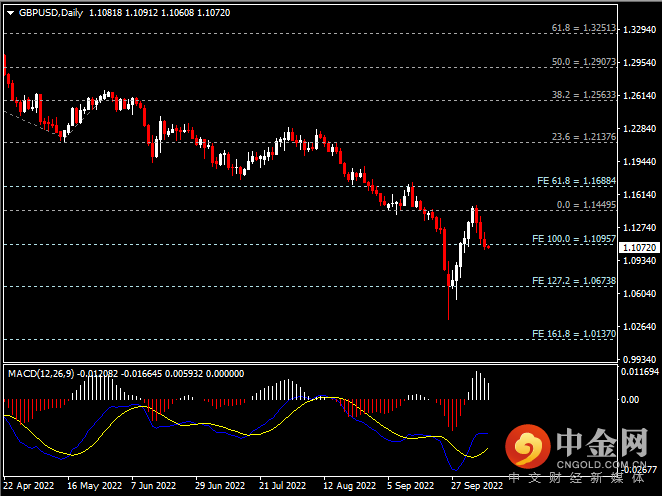Click the GBPUSD,Daily chart title
Image resolution: width=662 pixels, height=496 pixels.
(51, 13)
